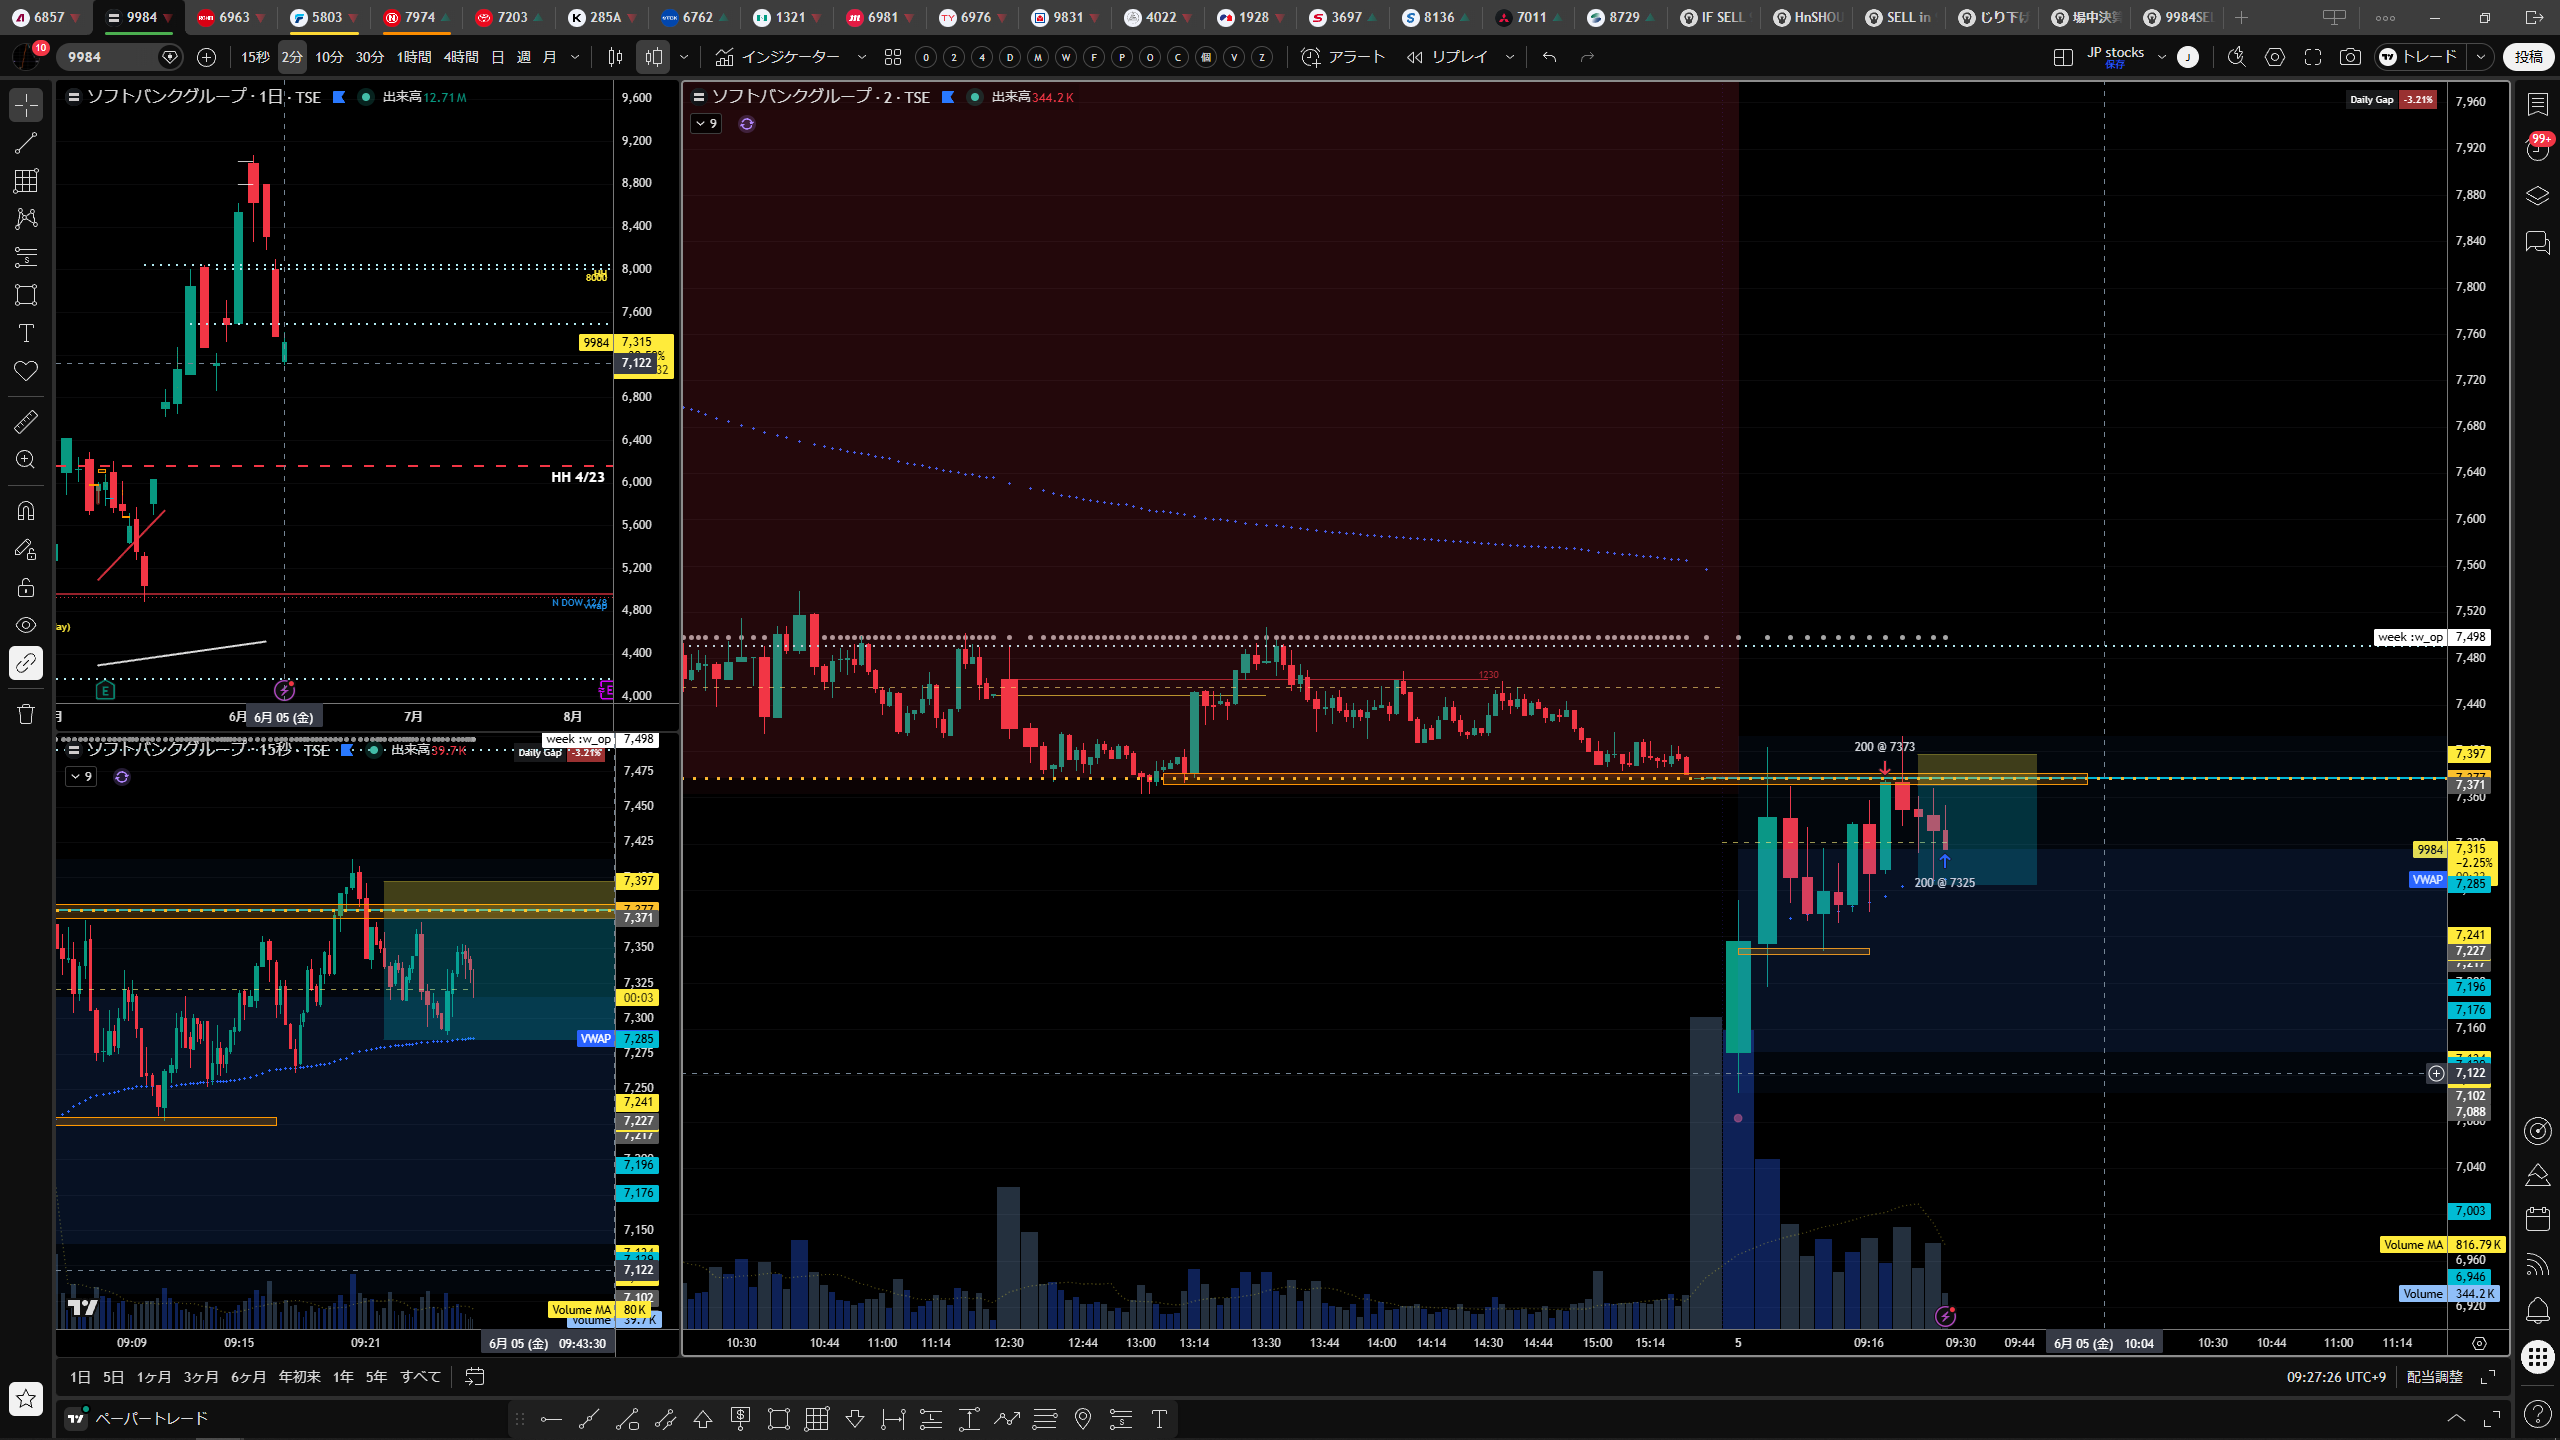Viewport: 2560px width, 1440px height.
Task: Open the calendar icon in right sidebar
Action: tap(2537, 1219)
